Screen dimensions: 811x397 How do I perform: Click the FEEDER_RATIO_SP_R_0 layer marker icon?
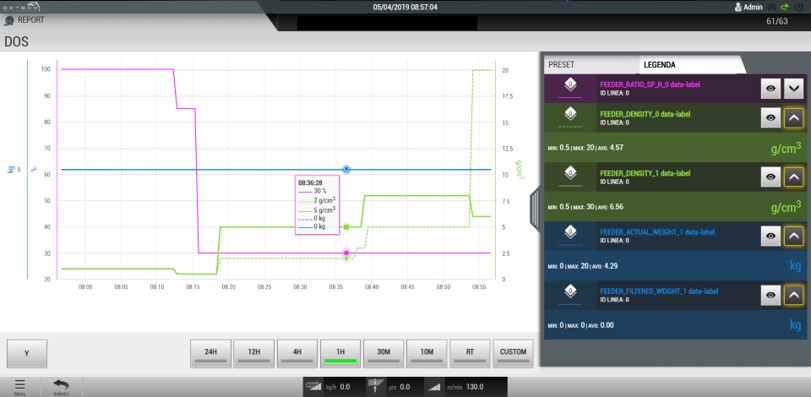(x=569, y=83)
